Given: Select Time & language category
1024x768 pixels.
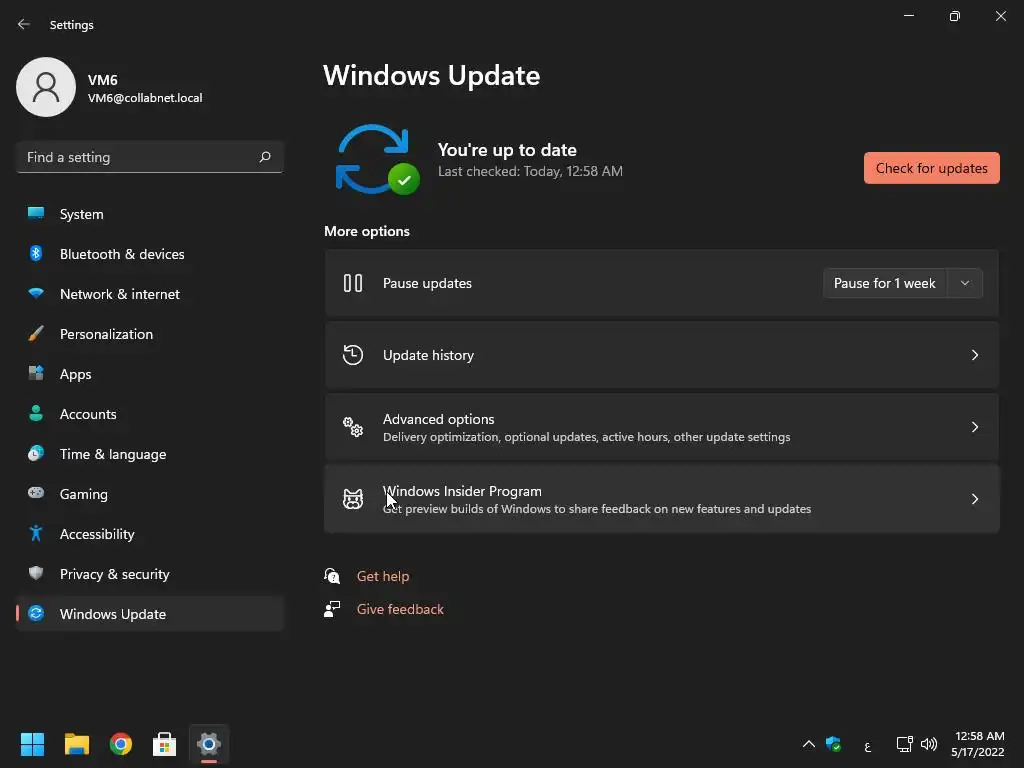Looking at the screenshot, I should (150, 453).
